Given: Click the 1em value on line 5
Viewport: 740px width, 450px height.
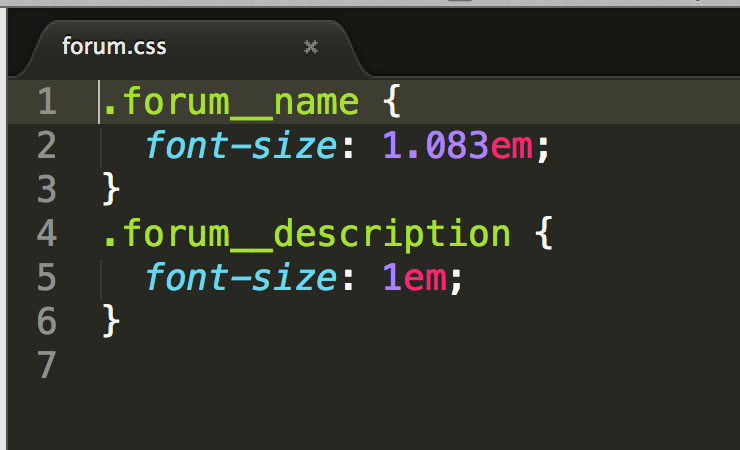Looking at the screenshot, I should [x=414, y=277].
